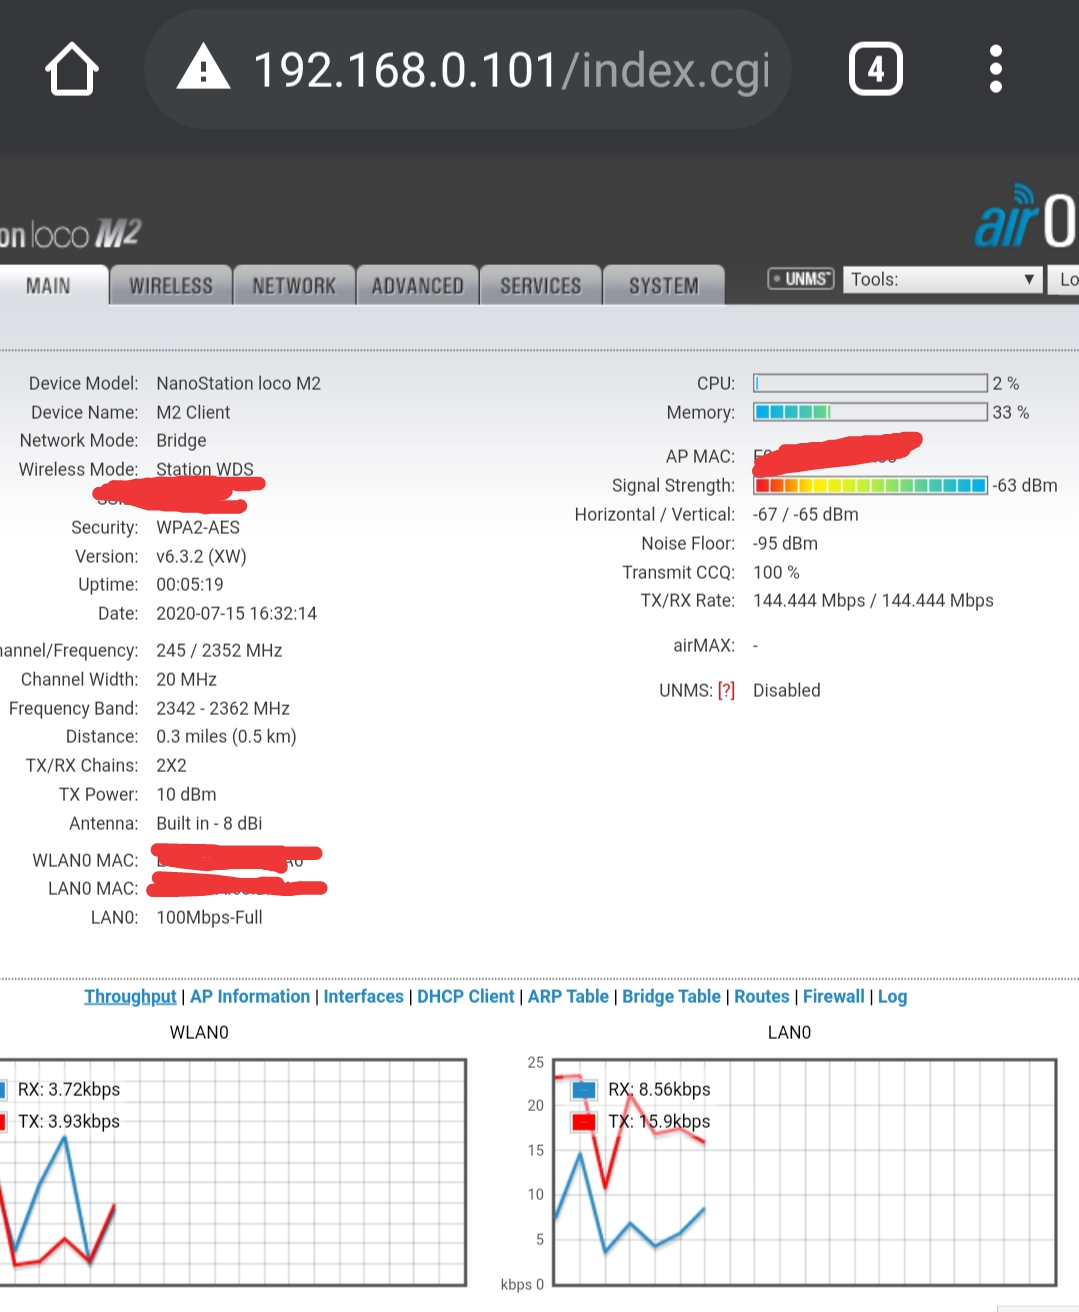Click the Signal Strength color bar

pyautogui.click(x=870, y=485)
